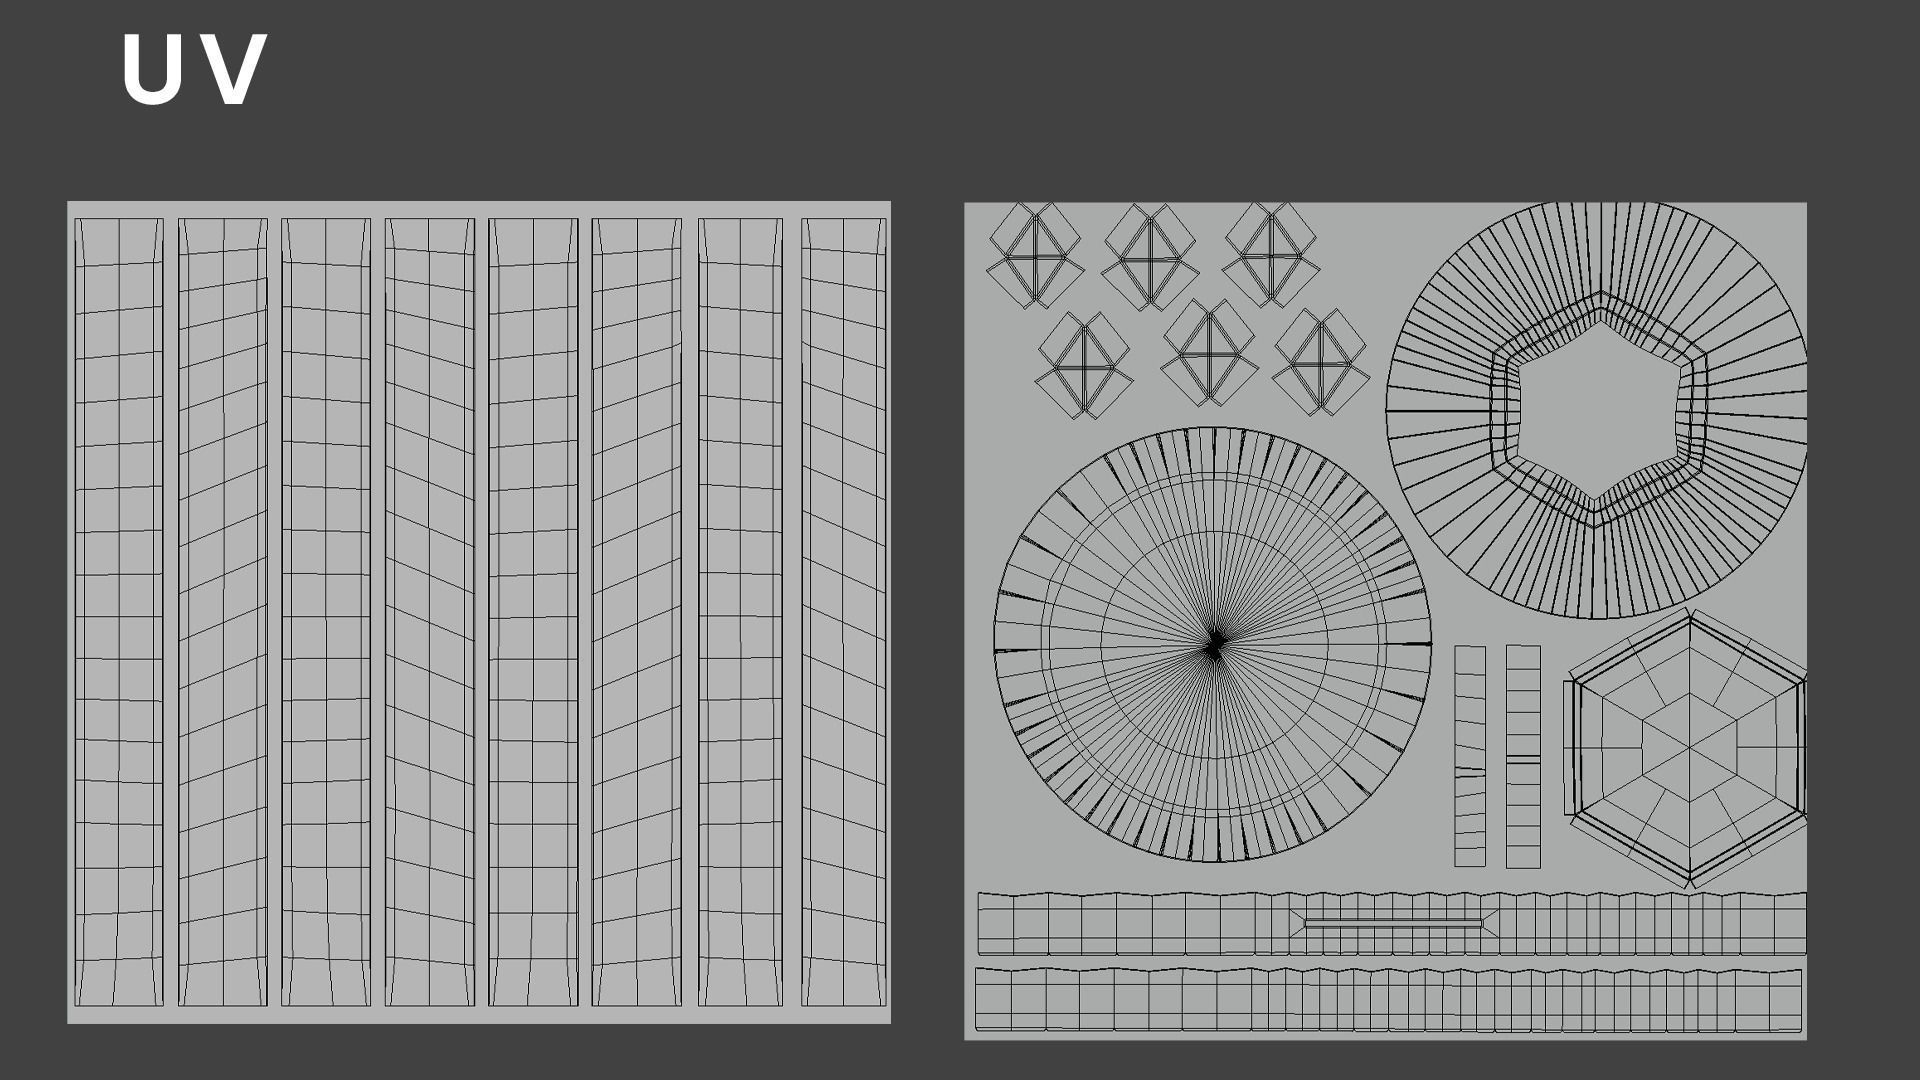Select bottom-left diamond-shaped UV island
The image size is (1920, 1080).
[1084, 365]
